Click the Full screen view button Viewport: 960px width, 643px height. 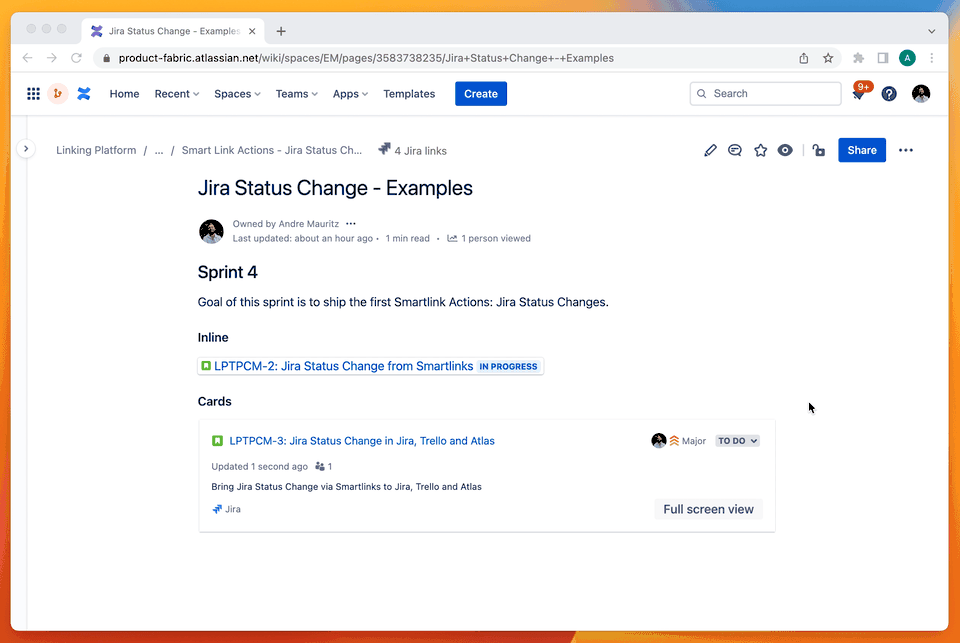pos(708,510)
